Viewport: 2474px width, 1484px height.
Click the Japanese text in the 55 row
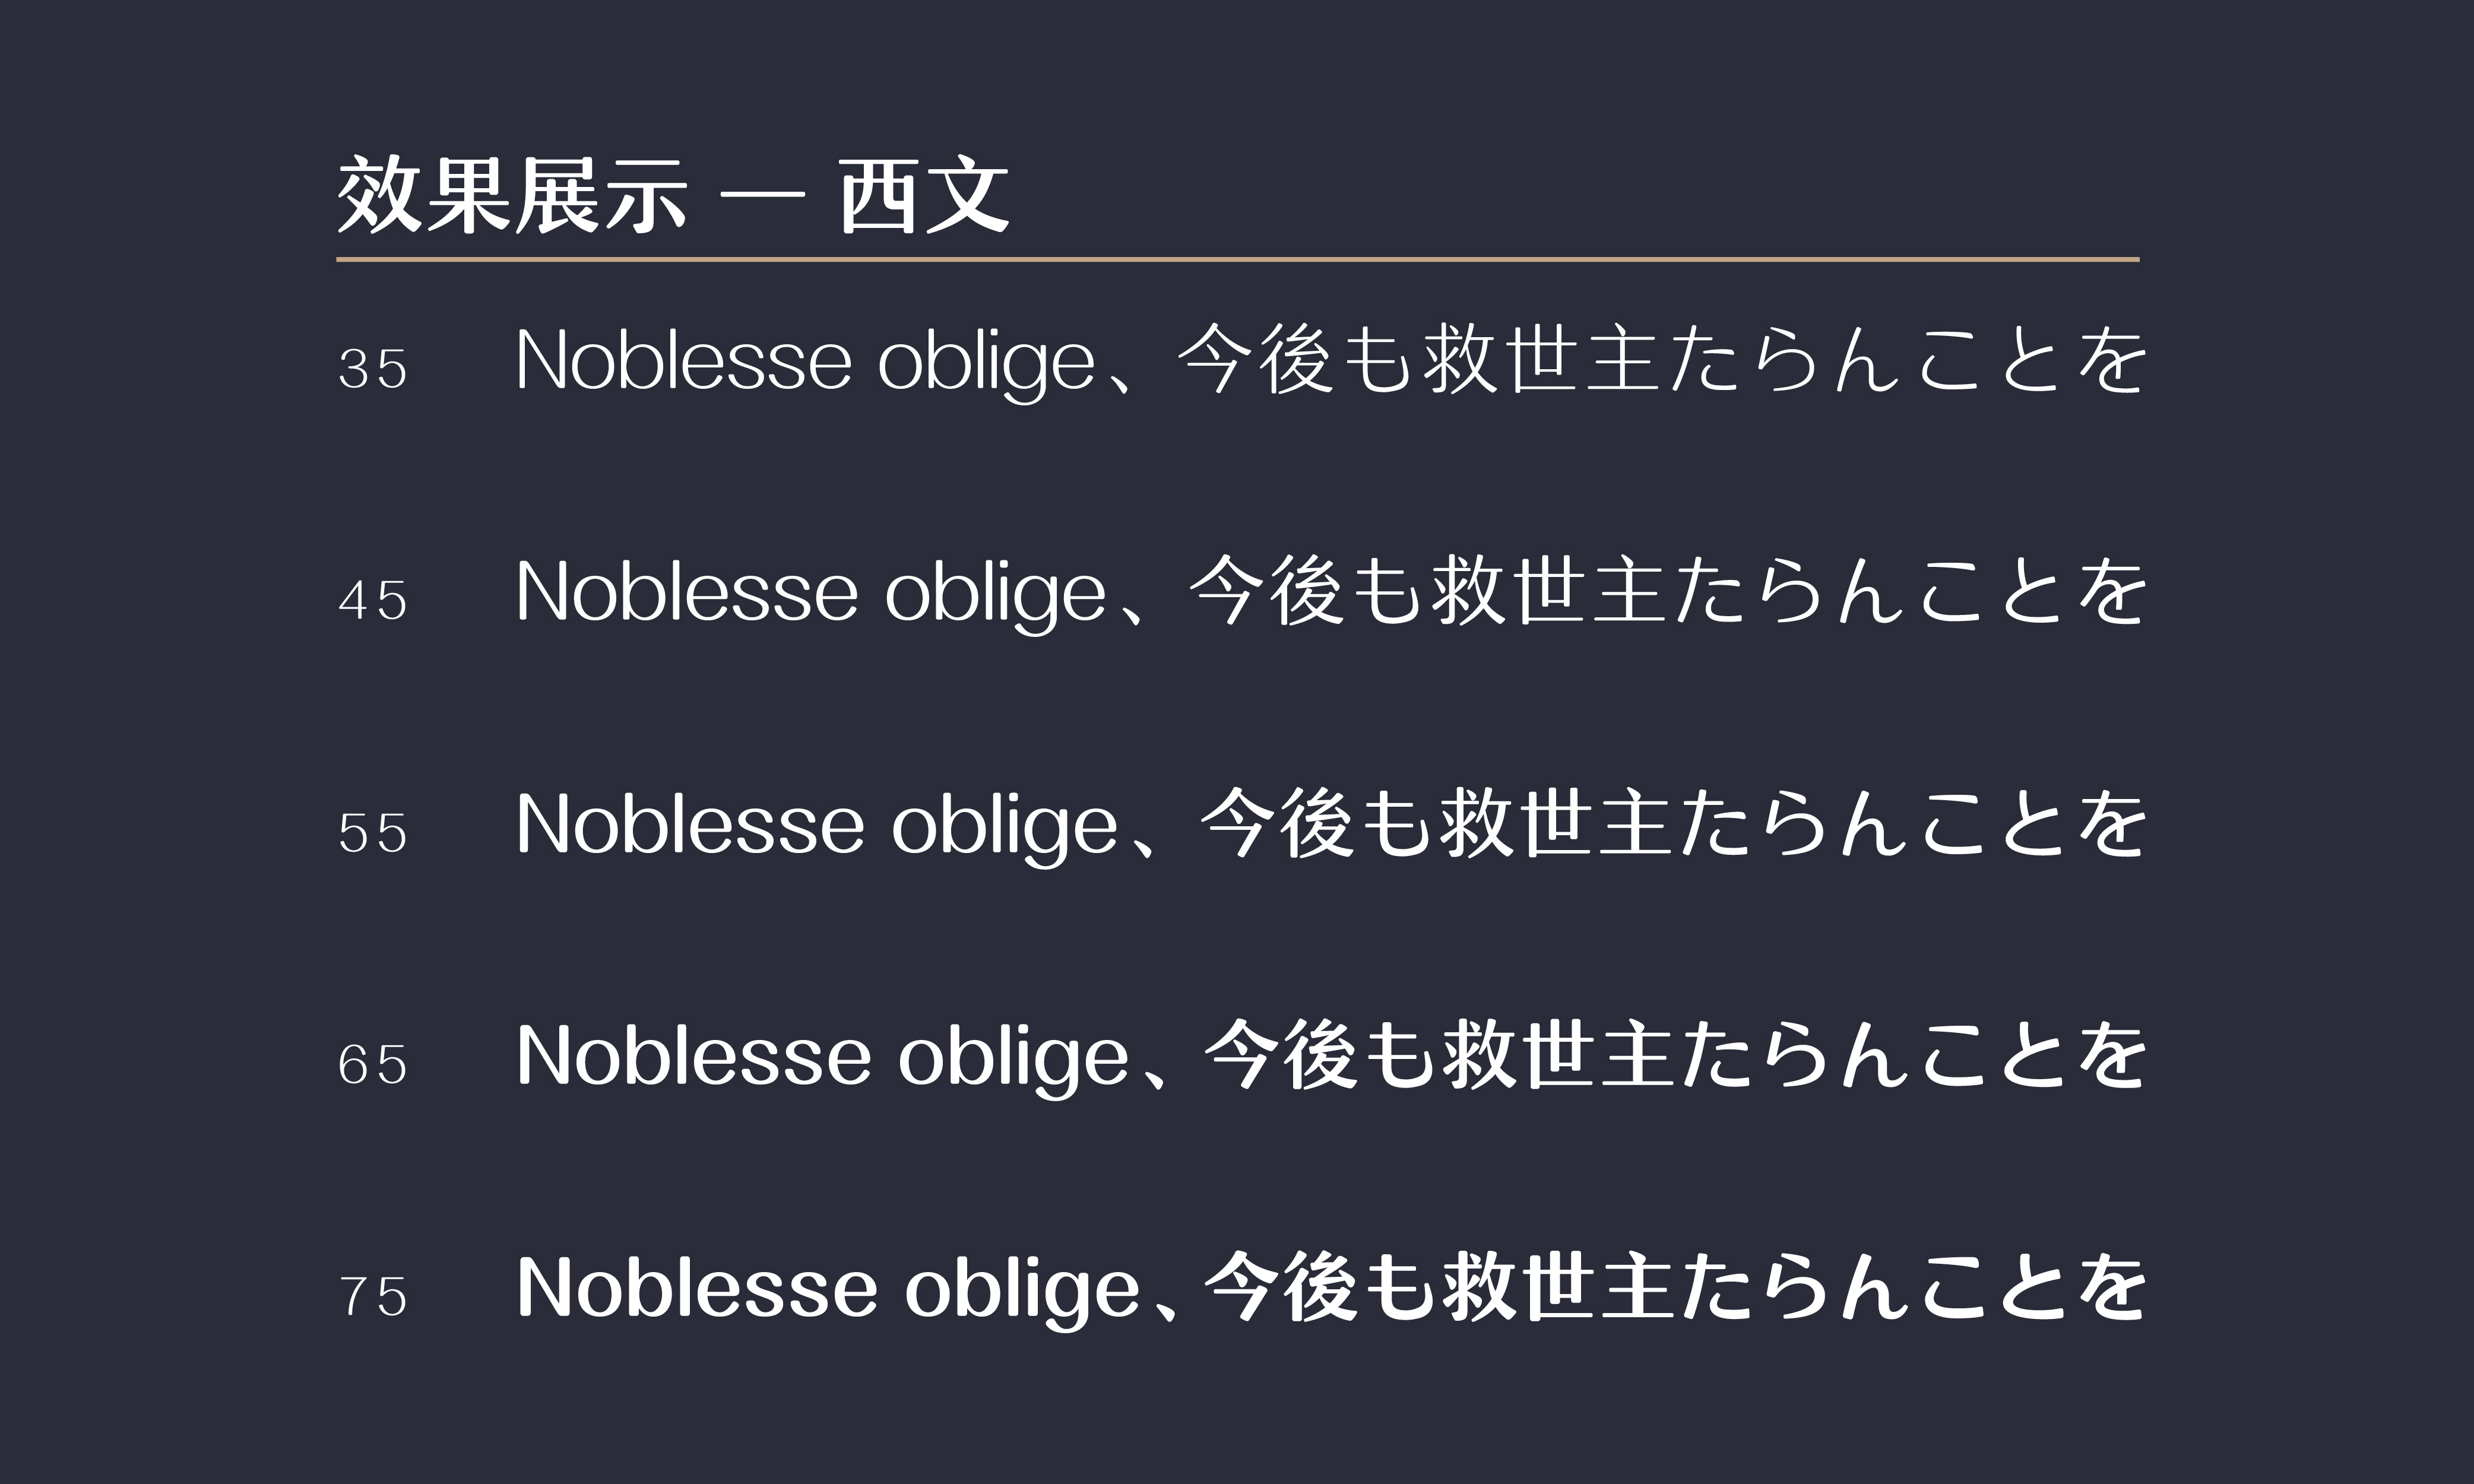[1672, 824]
